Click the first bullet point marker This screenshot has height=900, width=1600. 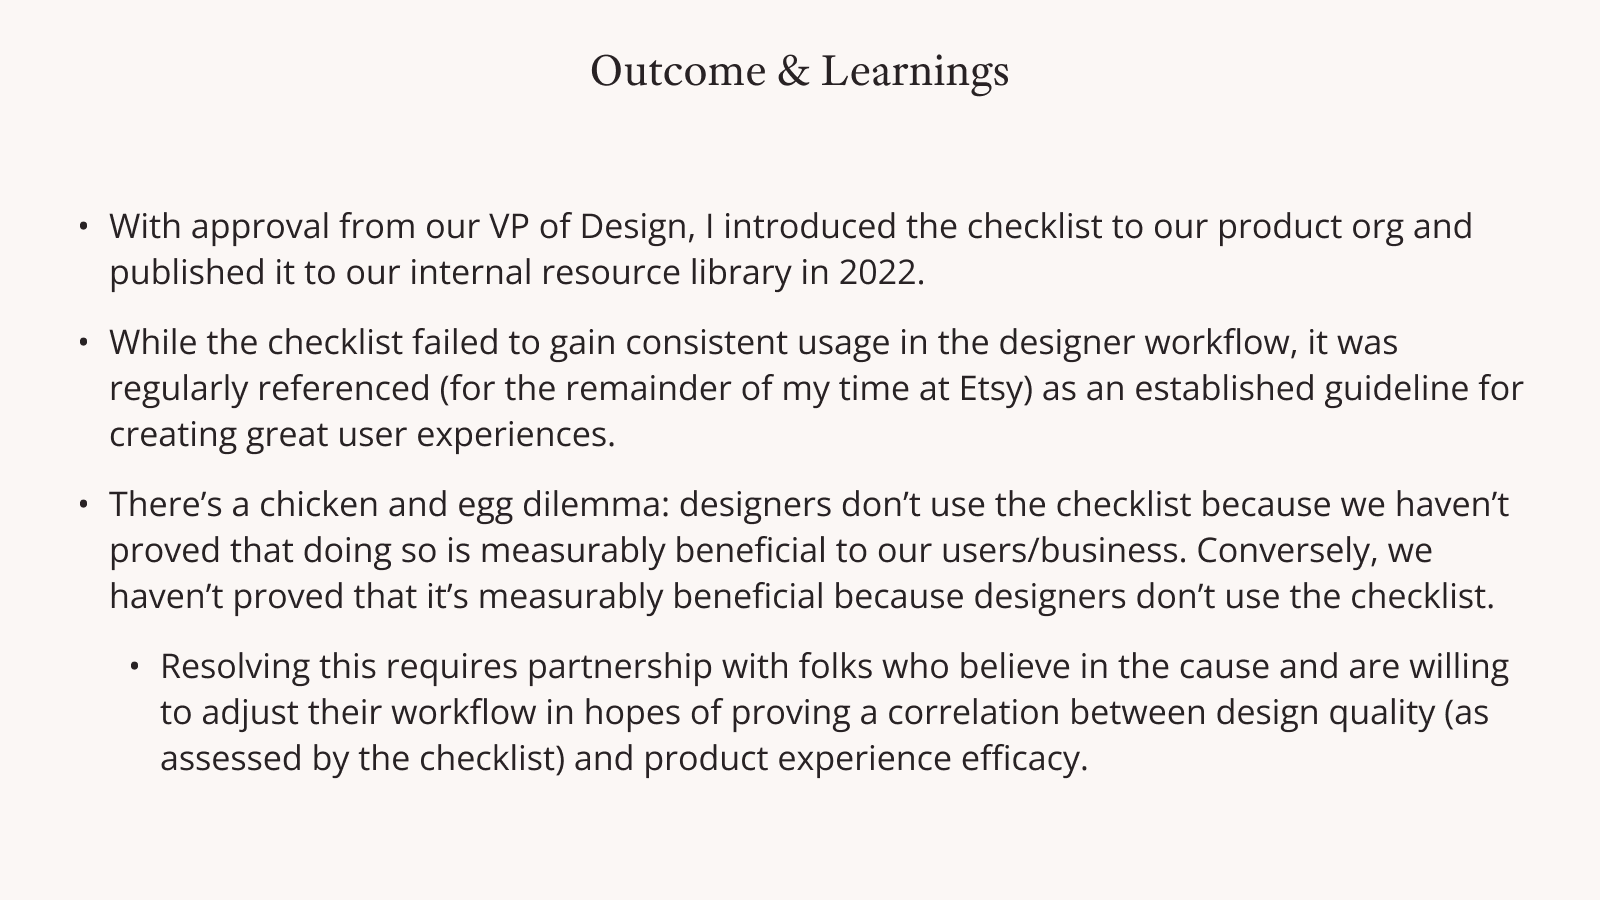(x=85, y=227)
